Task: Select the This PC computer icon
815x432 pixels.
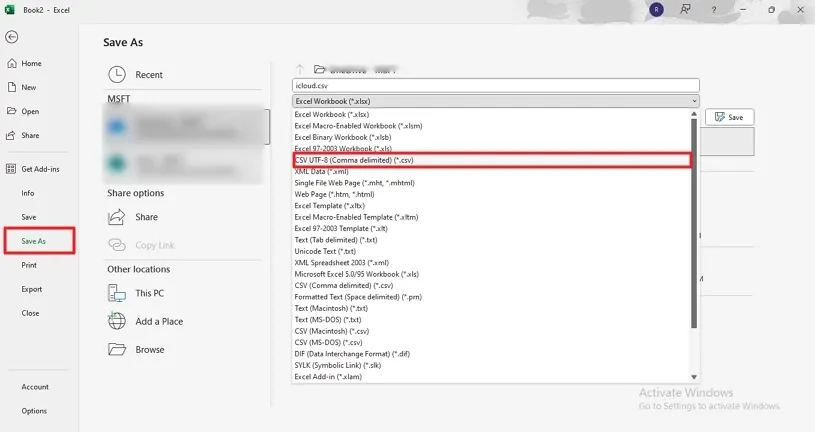Action: point(116,293)
